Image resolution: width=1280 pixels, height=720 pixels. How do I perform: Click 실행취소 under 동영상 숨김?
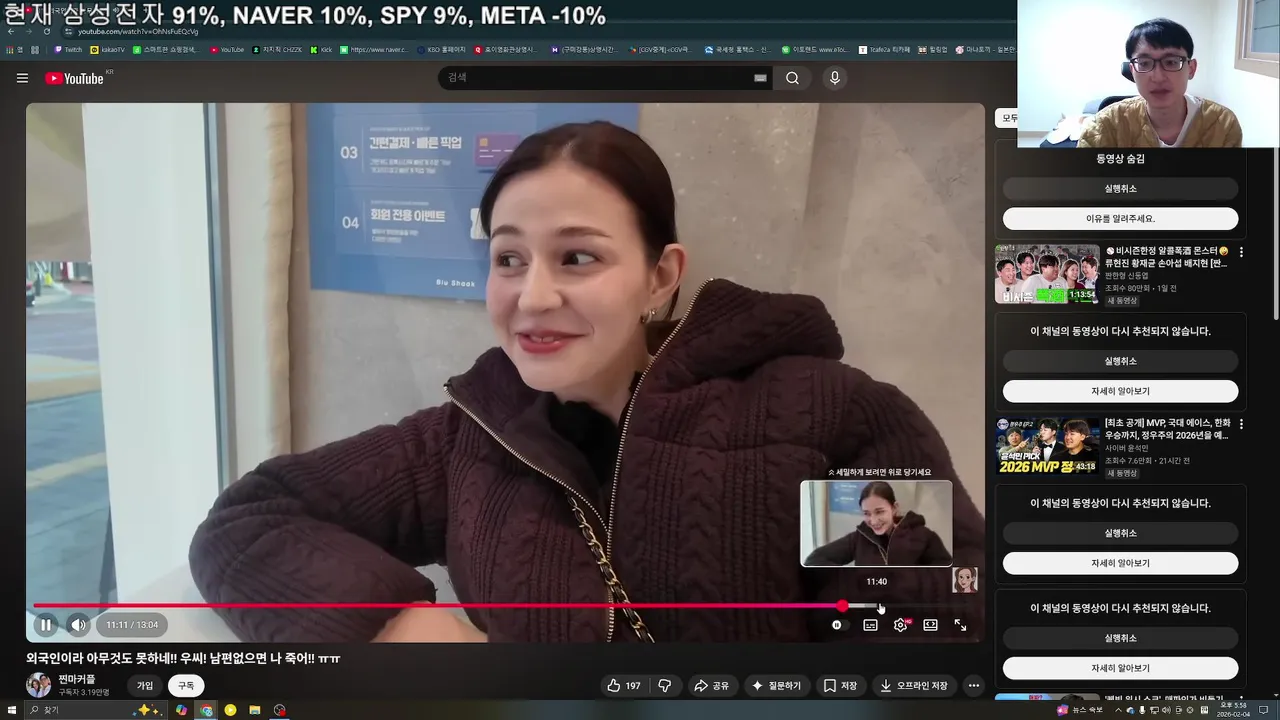[1120, 189]
